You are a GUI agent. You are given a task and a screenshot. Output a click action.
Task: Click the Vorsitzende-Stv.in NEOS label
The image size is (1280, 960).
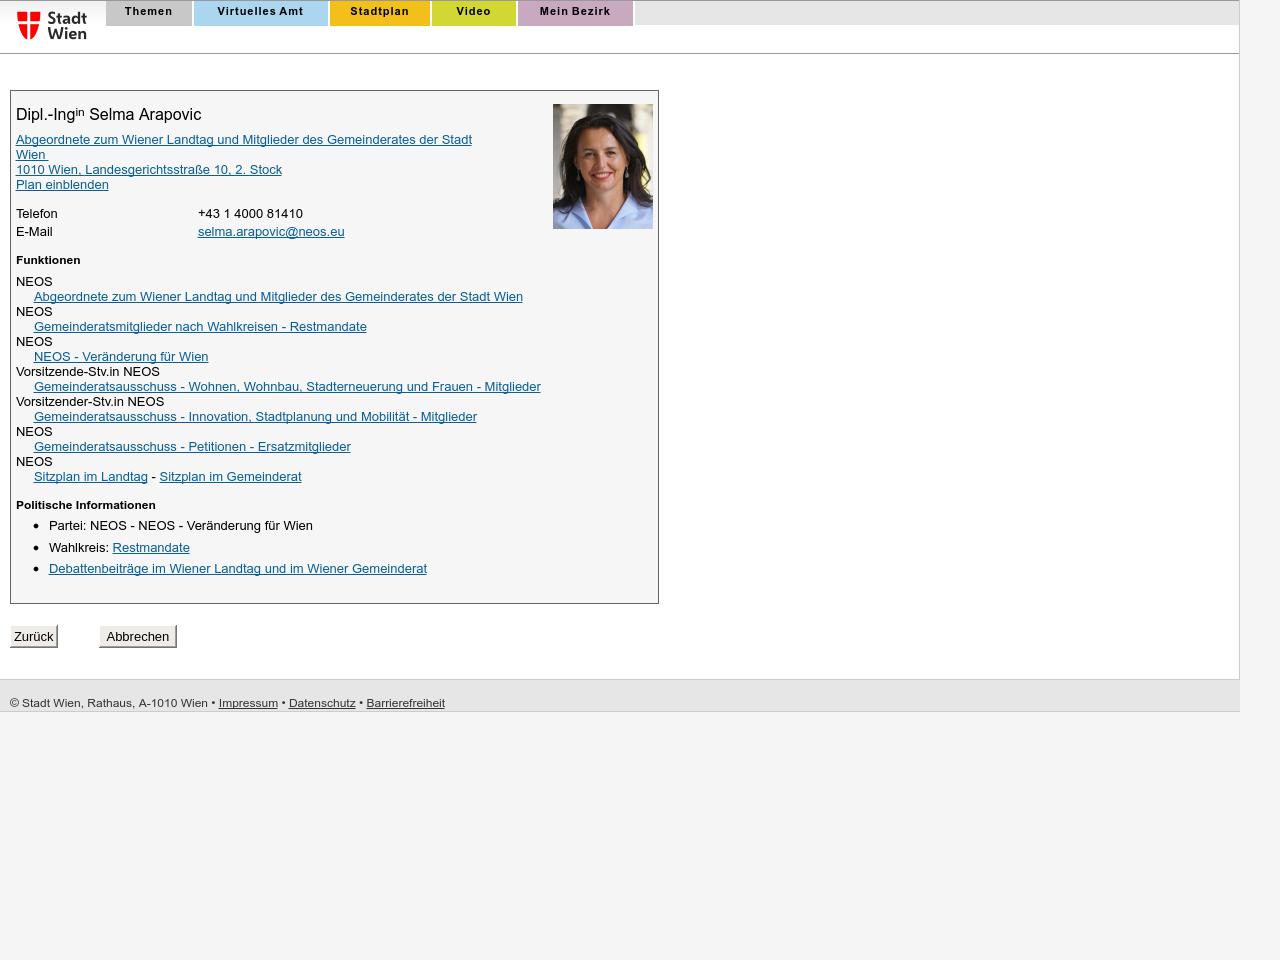pyautogui.click(x=88, y=372)
